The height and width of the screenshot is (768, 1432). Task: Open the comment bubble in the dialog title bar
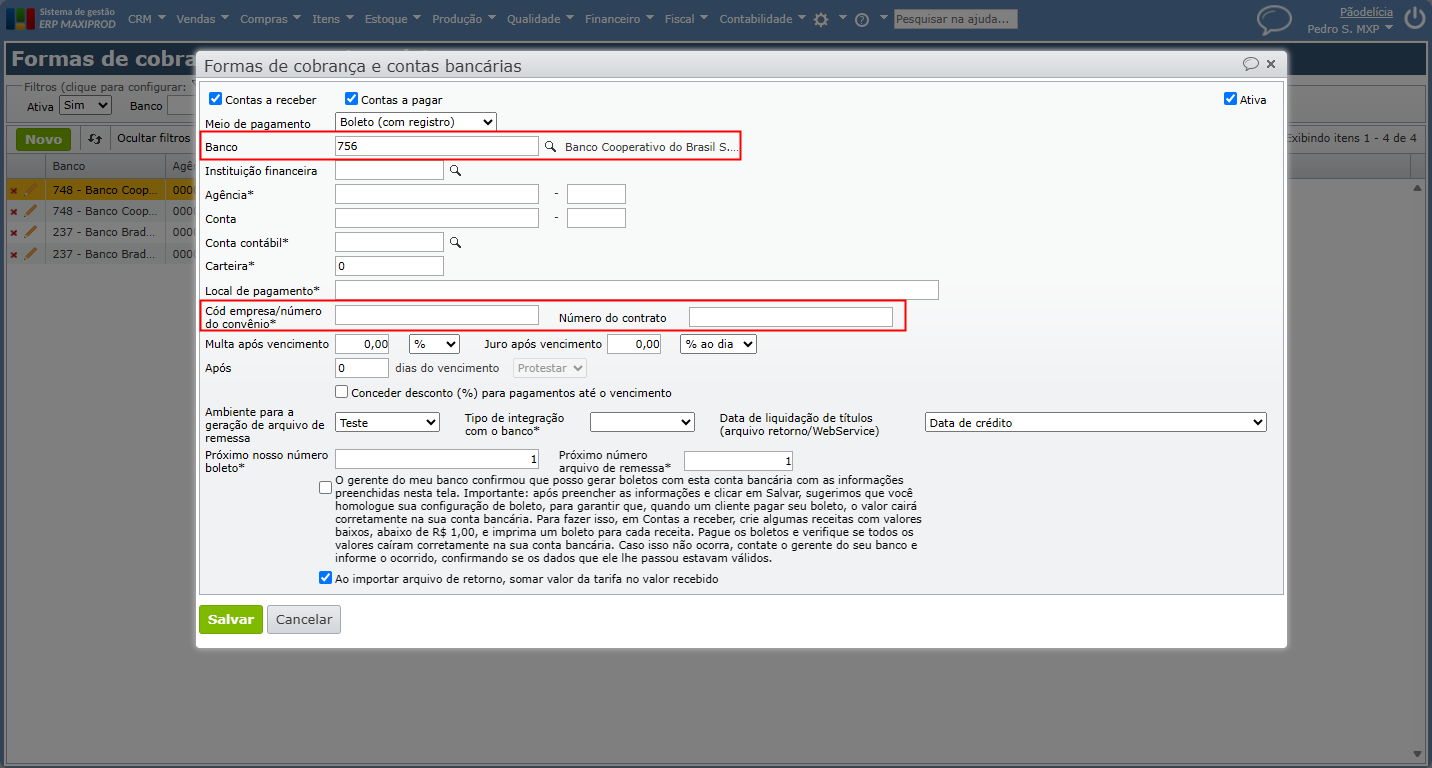coord(1250,64)
